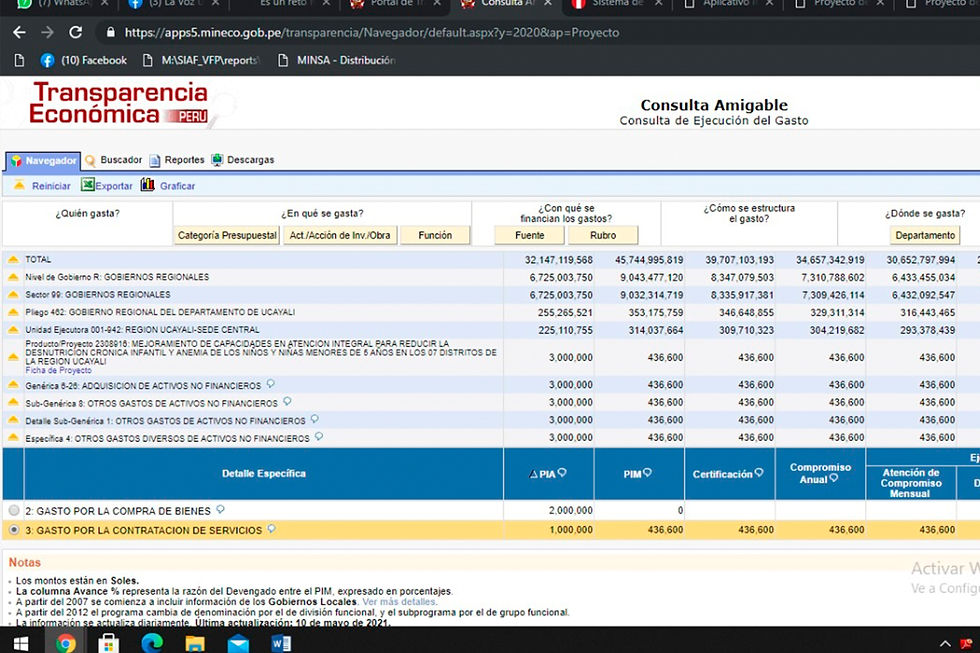Click the Exportar Excel icon
Image resolution: width=980 pixels, height=653 pixels.
click(88, 185)
